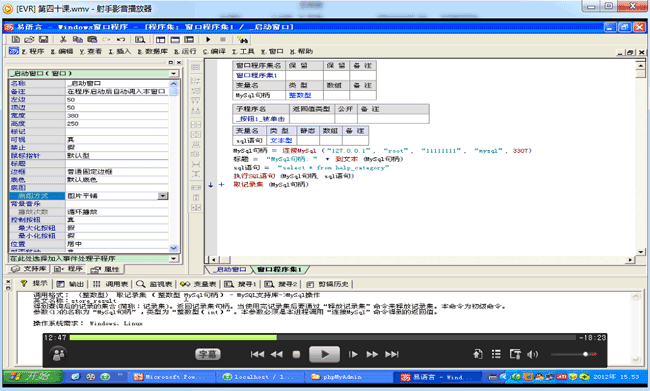Click the Paste toolbar icon
Image resolution: width=650 pixels, height=391 pixels.
(x=92, y=39)
